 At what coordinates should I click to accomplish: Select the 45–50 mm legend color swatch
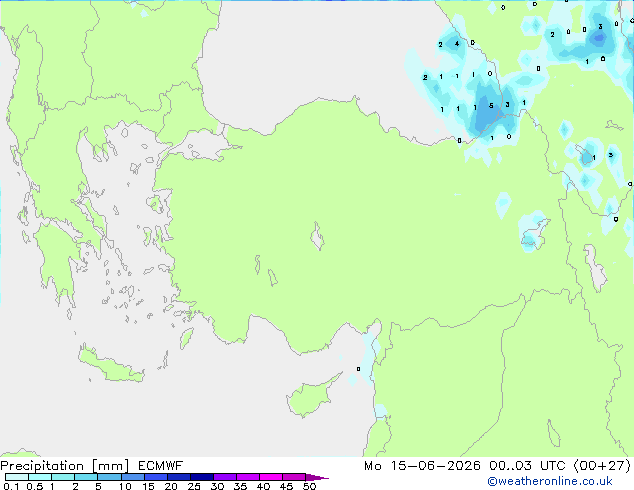coord(294,477)
